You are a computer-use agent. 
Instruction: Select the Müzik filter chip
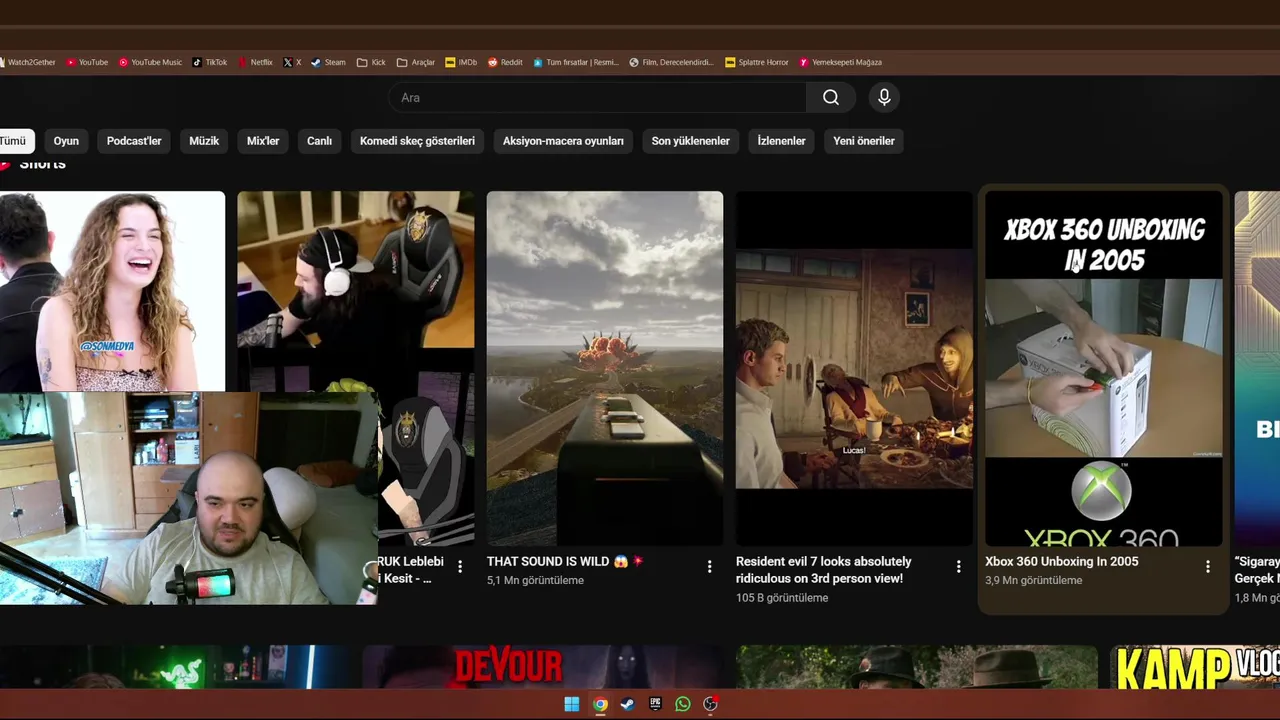(204, 141)
